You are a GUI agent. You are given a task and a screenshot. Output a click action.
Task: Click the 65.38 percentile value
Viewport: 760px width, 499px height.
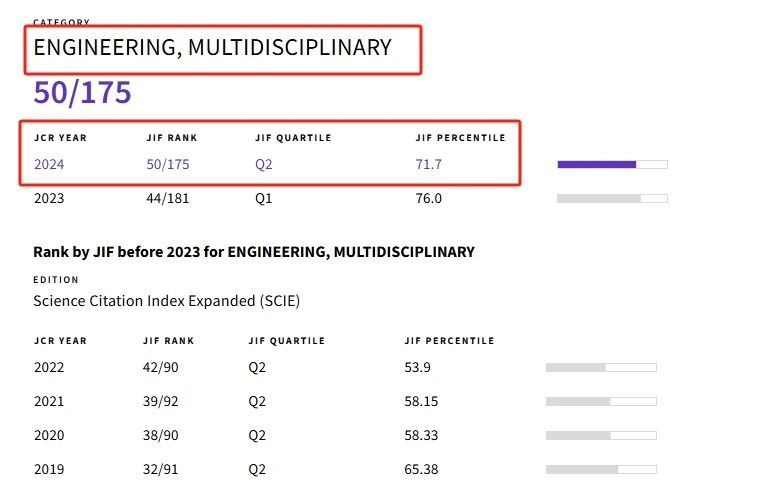pyautogui.click(x=422, y=469)
